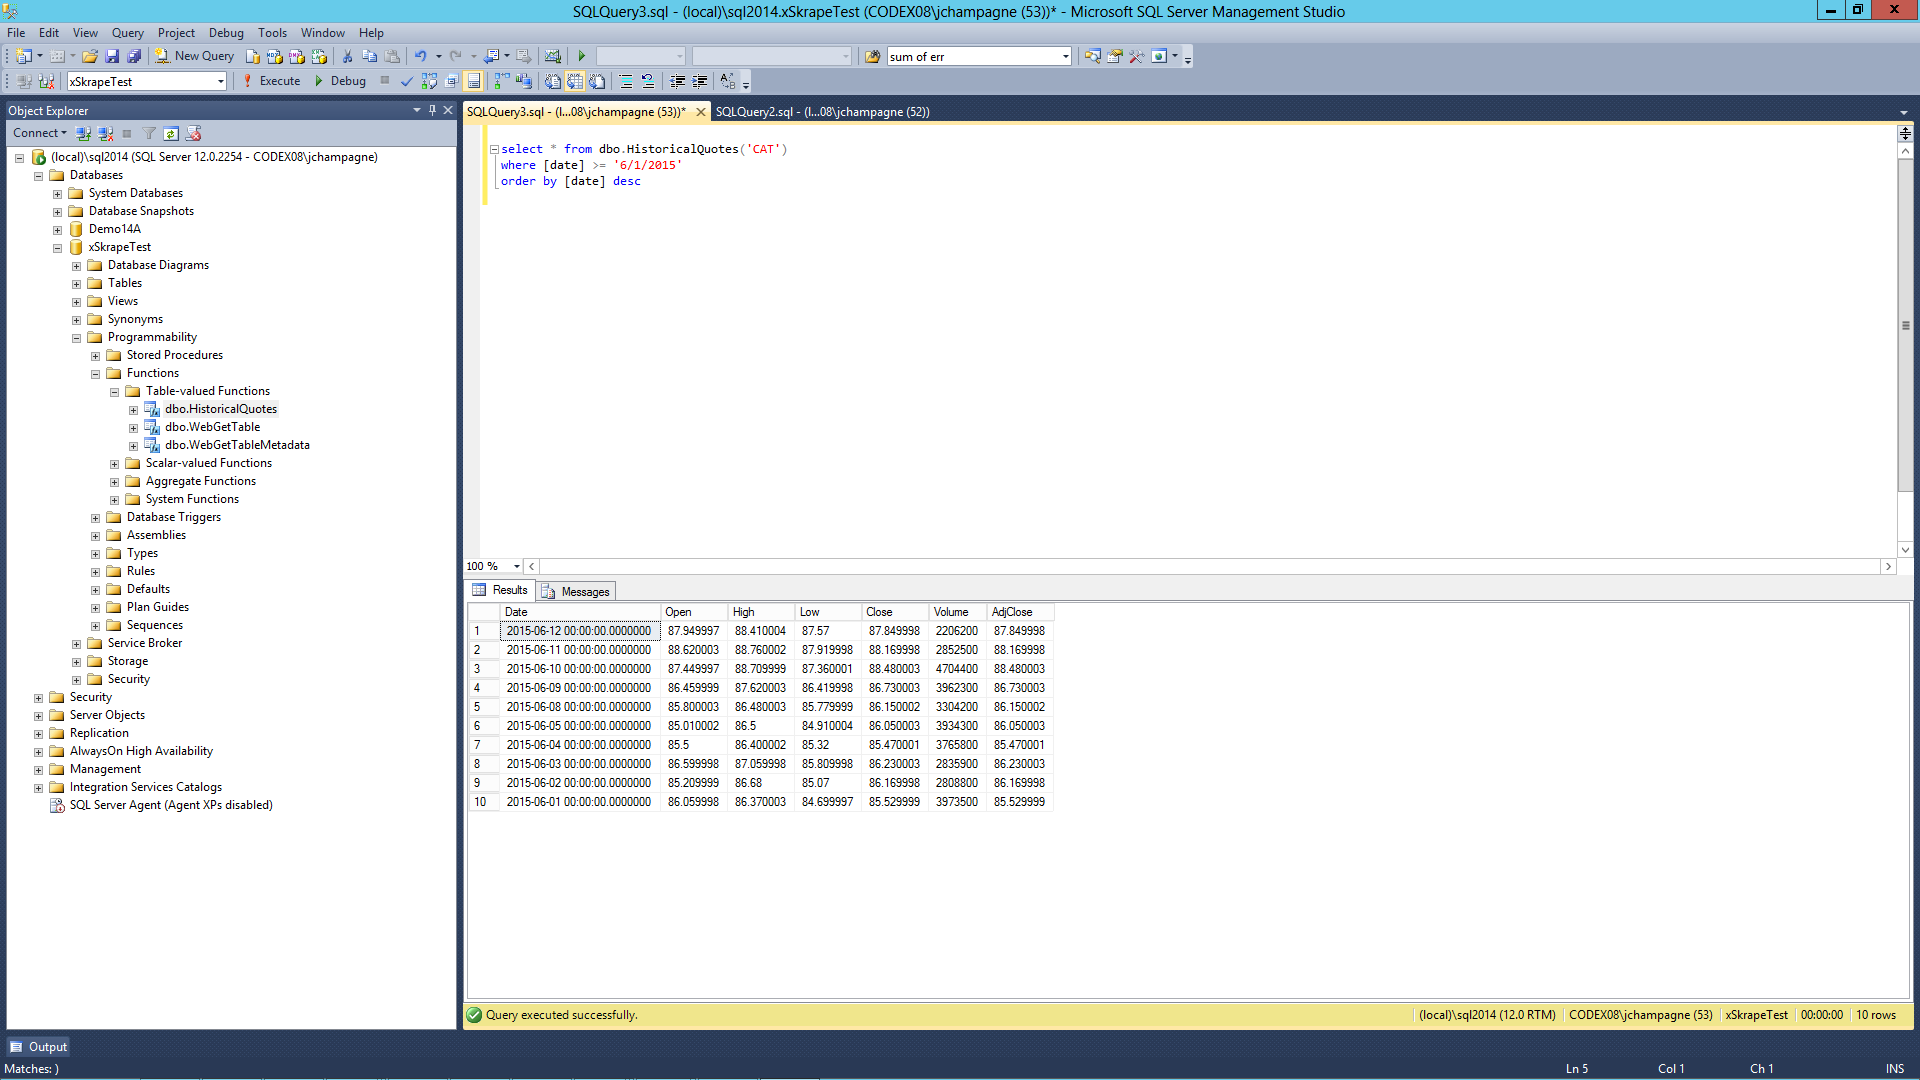Pin the Object Explorer panel with pushpin
The height and width of the screenshot is (1080, 1920).
point(432,110)
